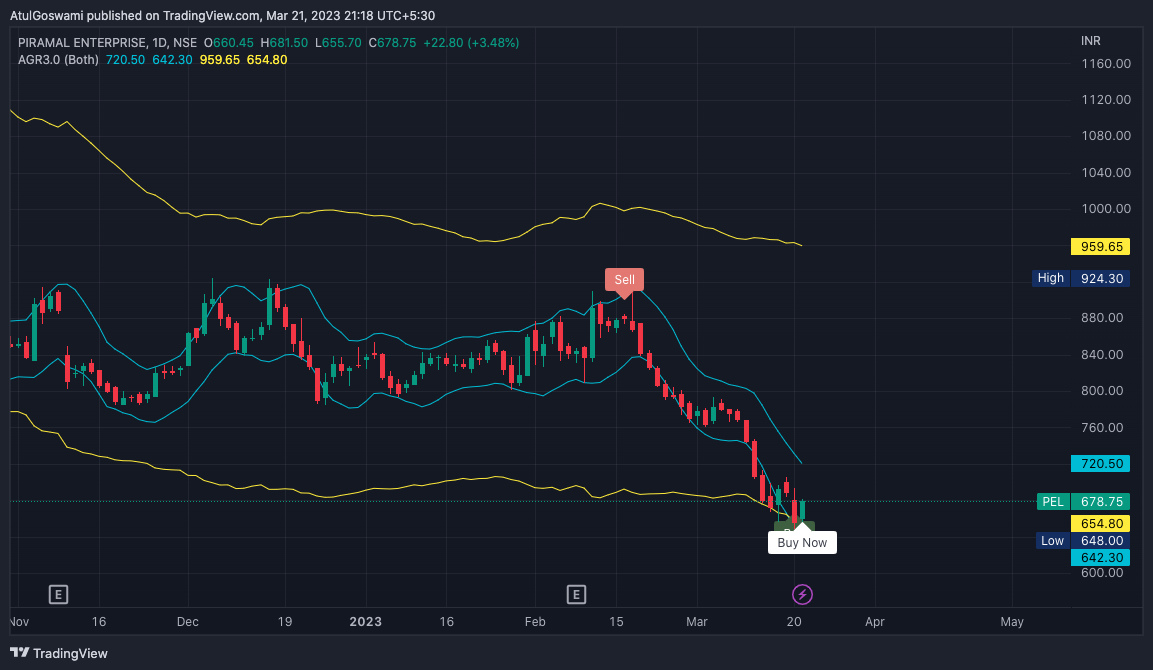Click the cyan 642.30 price label
The width and height of the screenshot is (1153, 670).
[1101, 557]
